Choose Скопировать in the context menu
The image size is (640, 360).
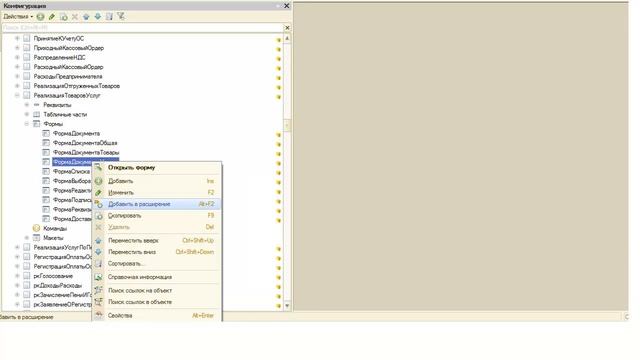(x=157, y=216)
